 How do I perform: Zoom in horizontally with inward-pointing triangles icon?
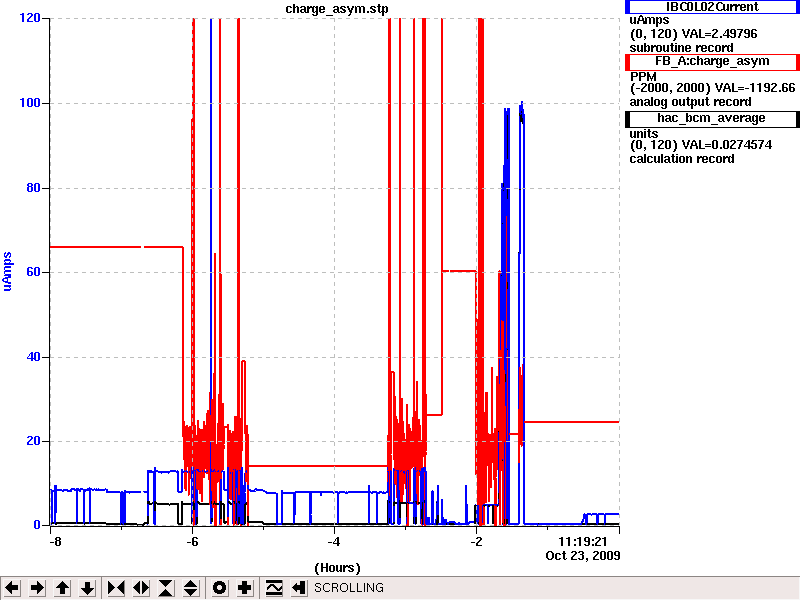point(116,588)
